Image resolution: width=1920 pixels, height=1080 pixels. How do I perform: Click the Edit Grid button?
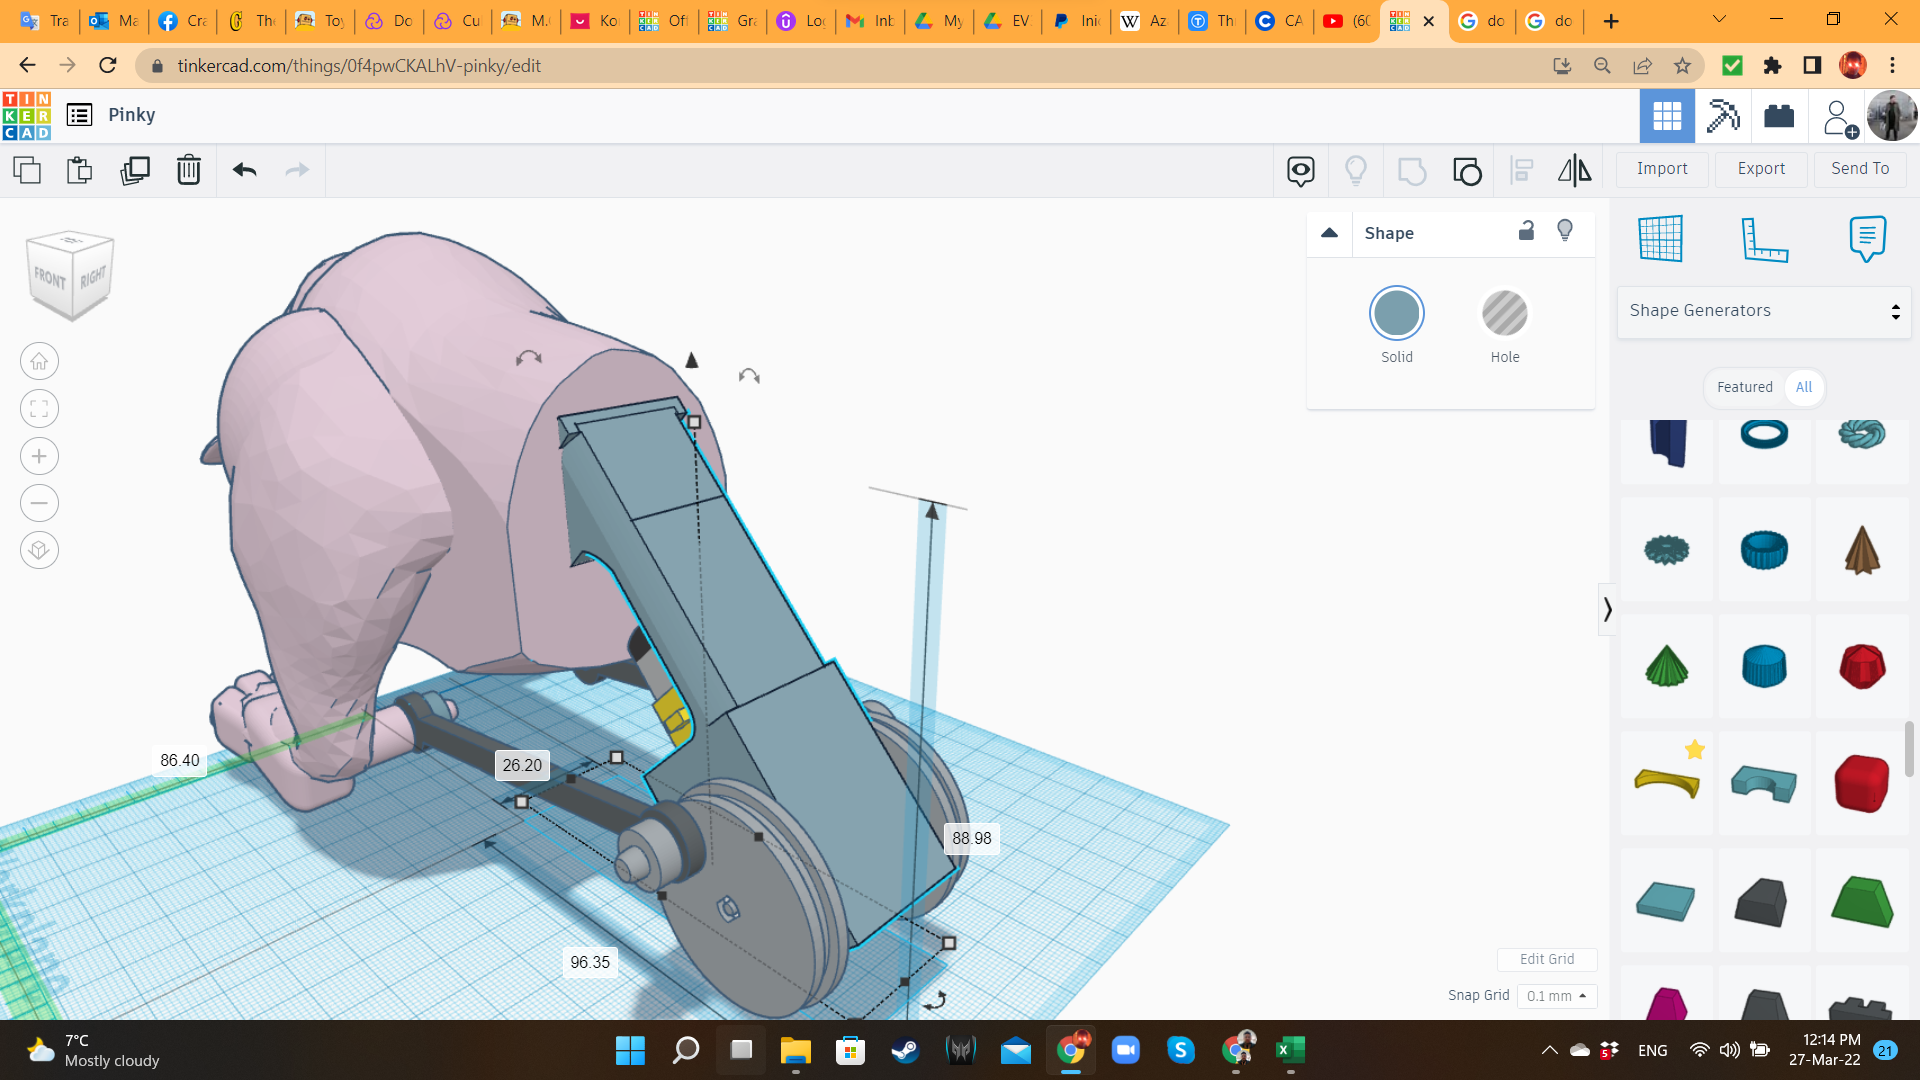(x=1546, y=959)
